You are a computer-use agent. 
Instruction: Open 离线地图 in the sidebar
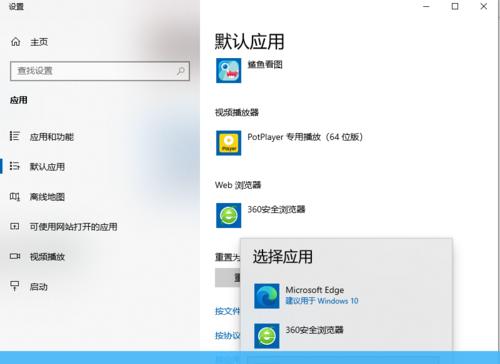(47, 197)
